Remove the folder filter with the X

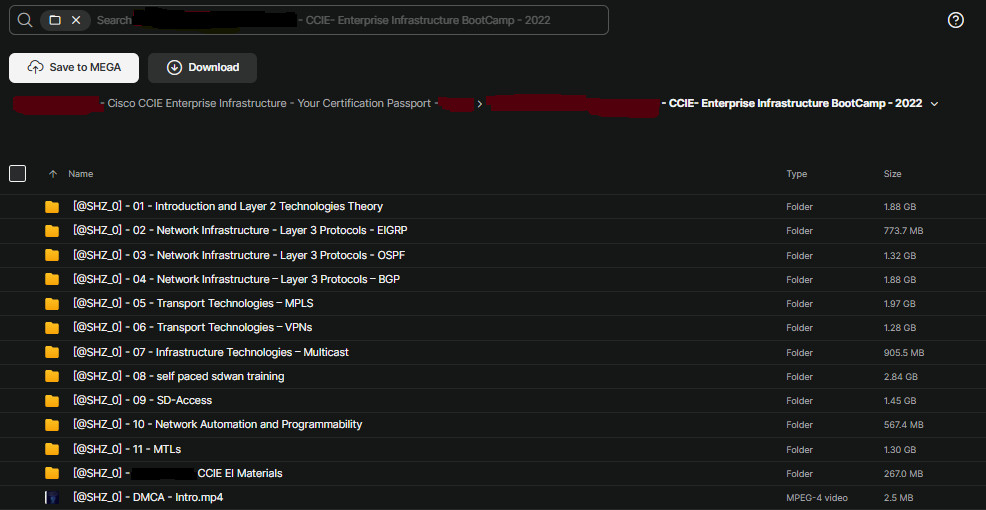click(x=76, y=20)
